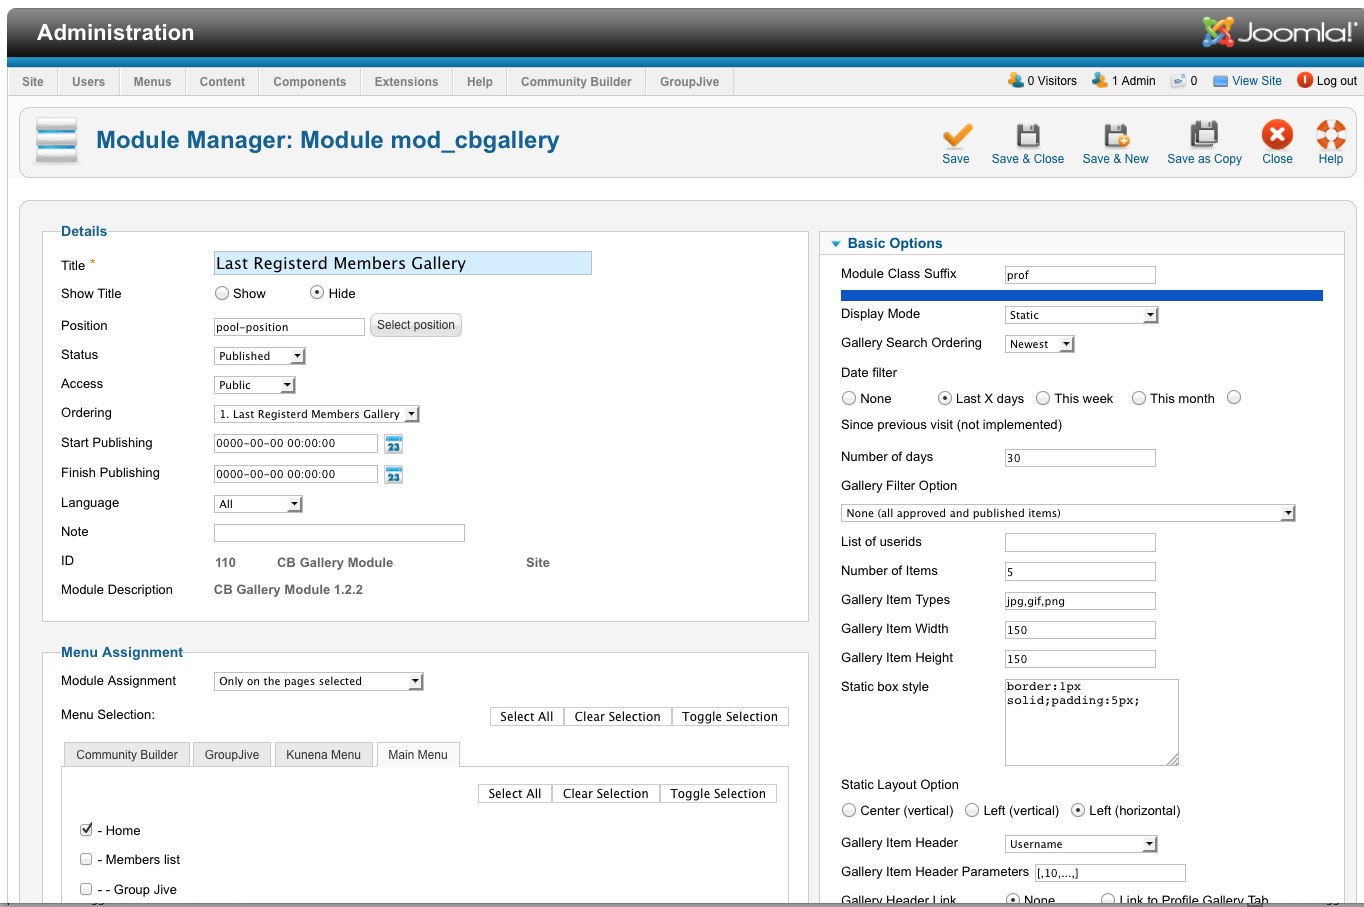This screenshot has height=907, width=1364.
Task: Select Center (vertical) layout option
Action: point(849,810)
